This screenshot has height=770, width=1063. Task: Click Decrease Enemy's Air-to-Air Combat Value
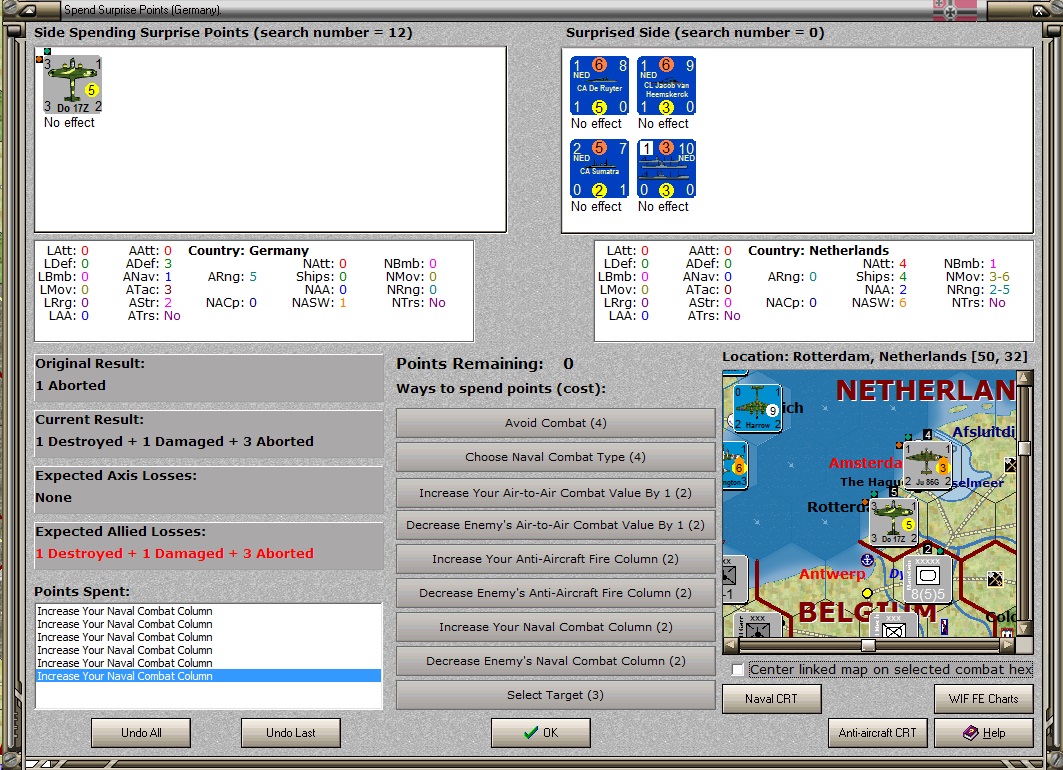point(555,525)
